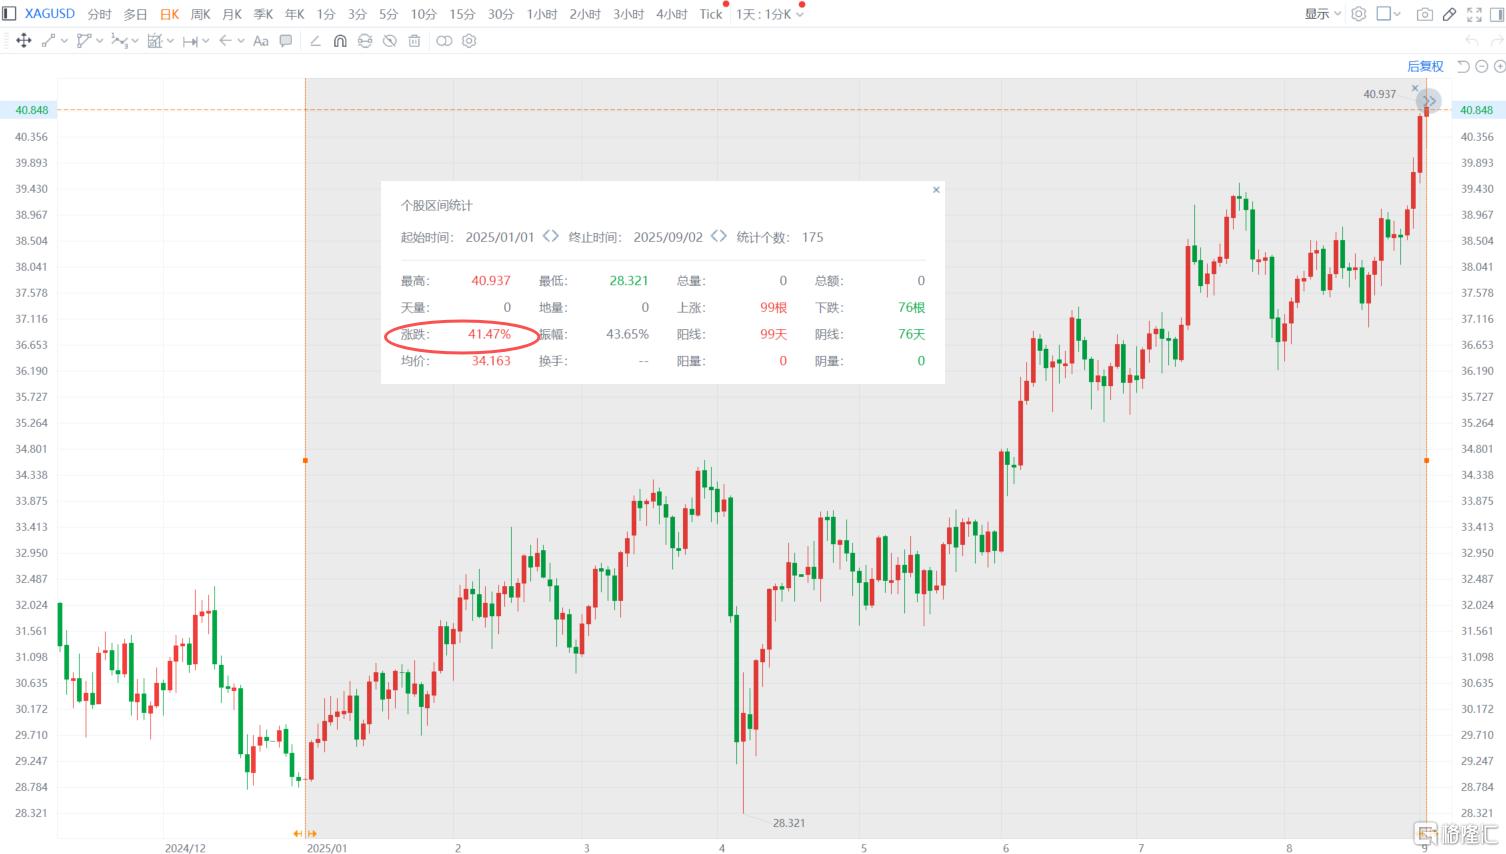Click the 后复权 adjustment link
Screen dimensions: 1506x854
point(1425,66)
